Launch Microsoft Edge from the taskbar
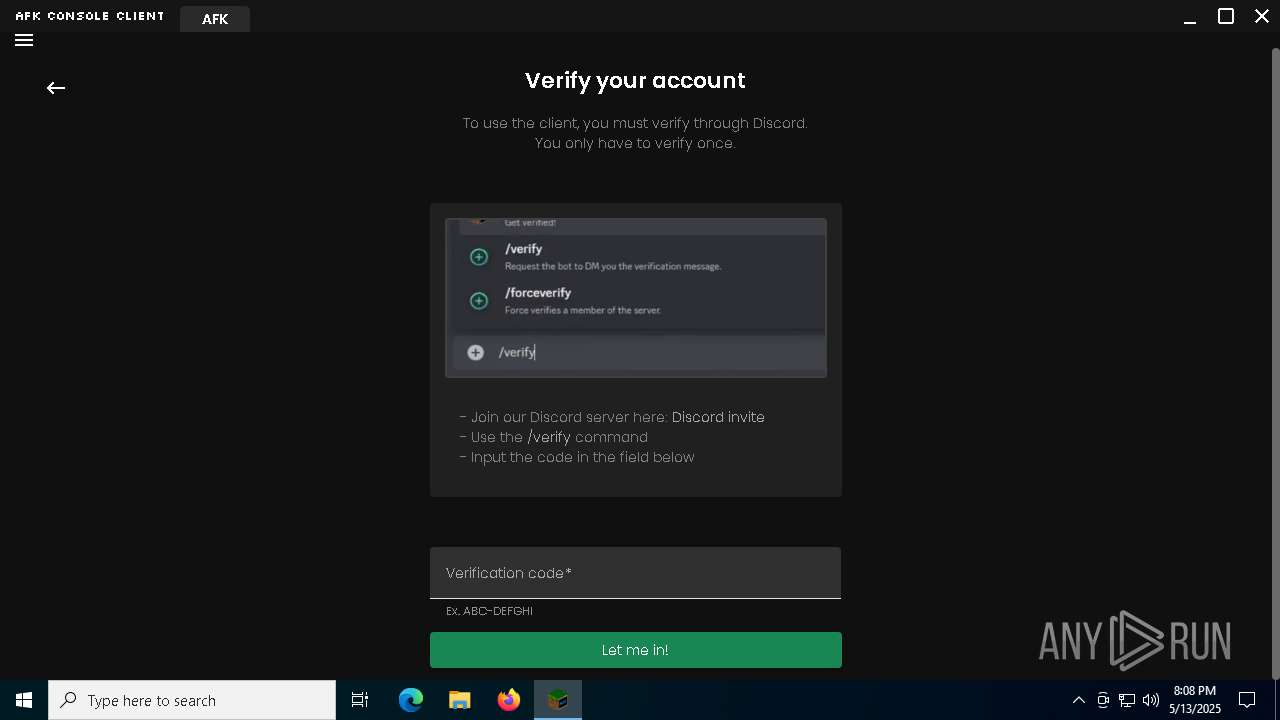The image size is (1280, 720). click(x=411, y=700)
